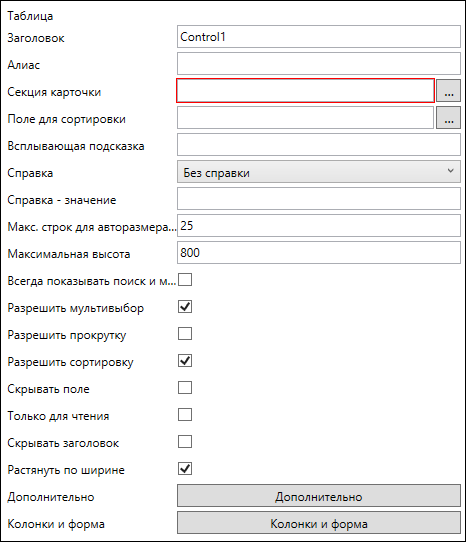This screenshot has width=466, height=542.
Task: Disable Разрешить сортировку checkbox
Action: (x=185, y=361)
